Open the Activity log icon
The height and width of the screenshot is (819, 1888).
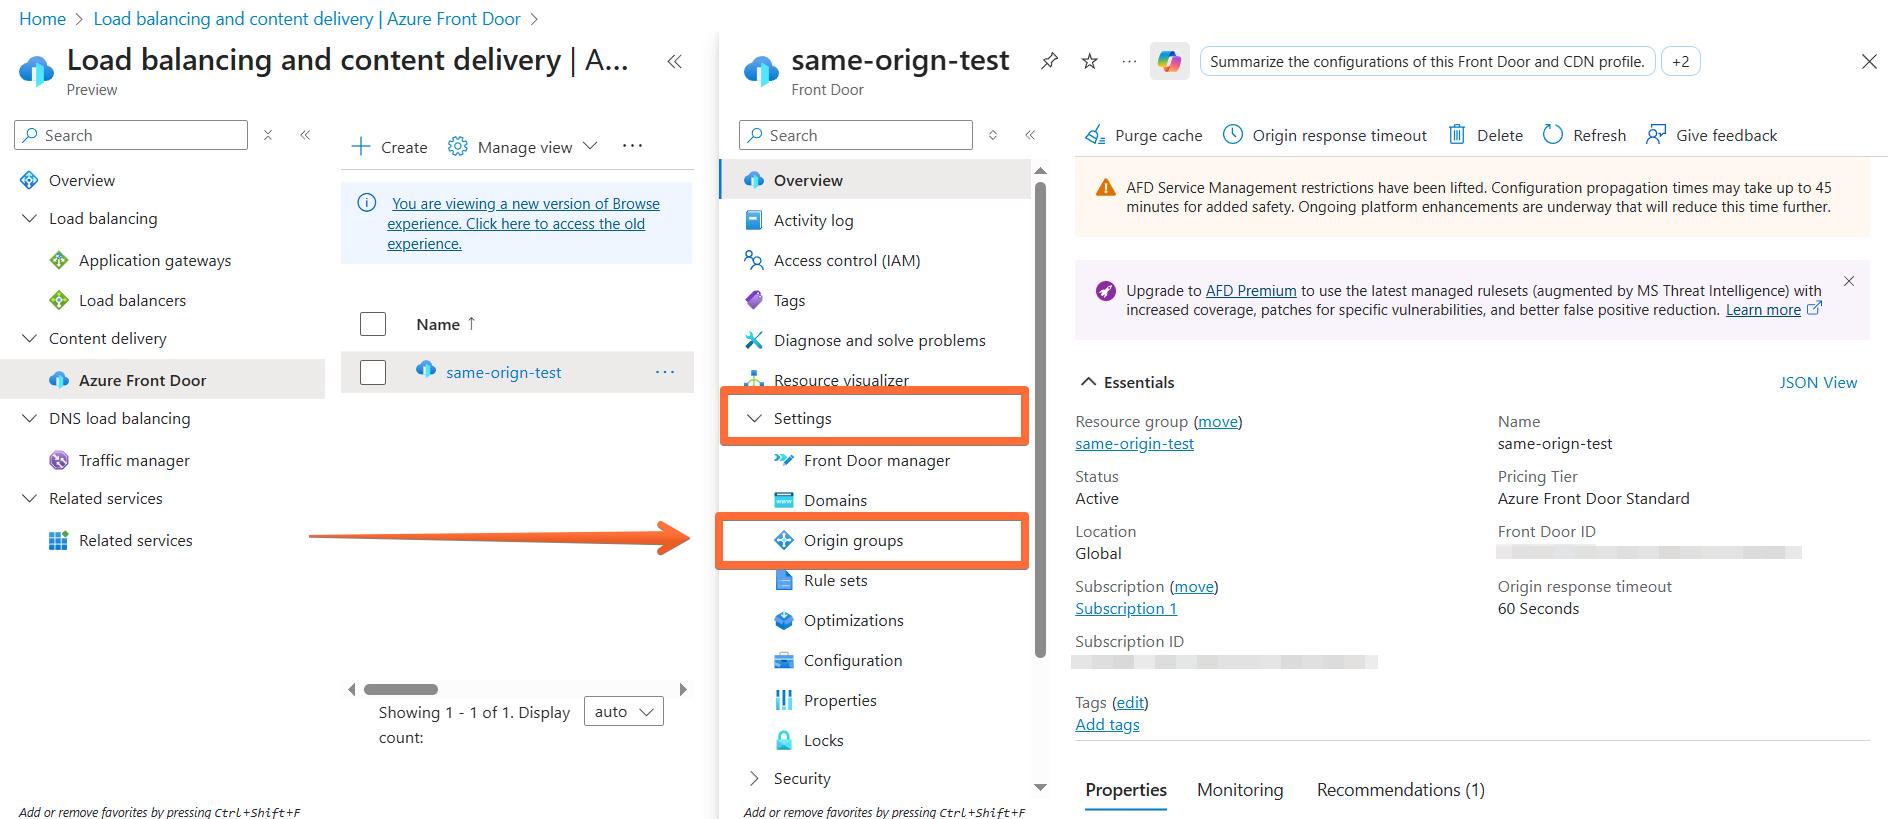[x=754, y=220]
